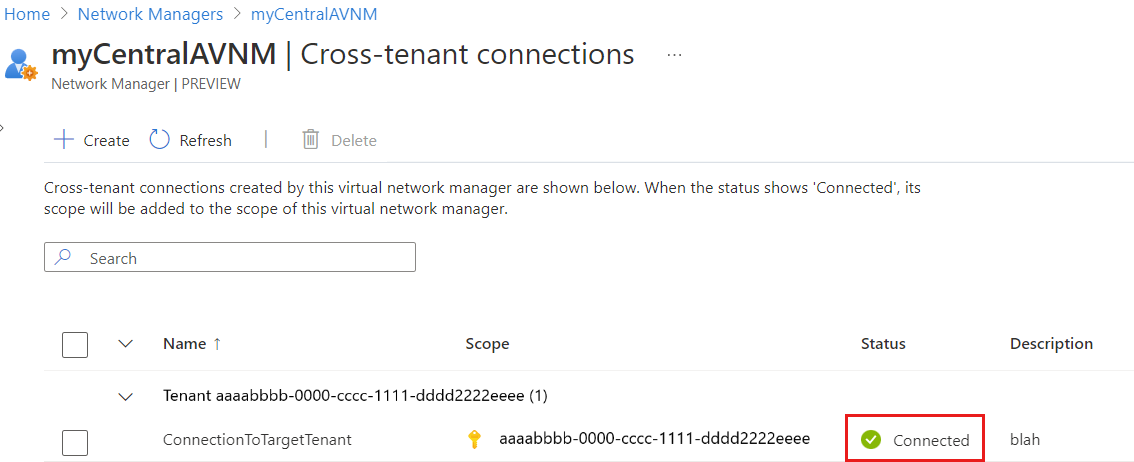Collapse all groups with header chevron
The image size is (1134, 462).
click(x=126, y=344)
